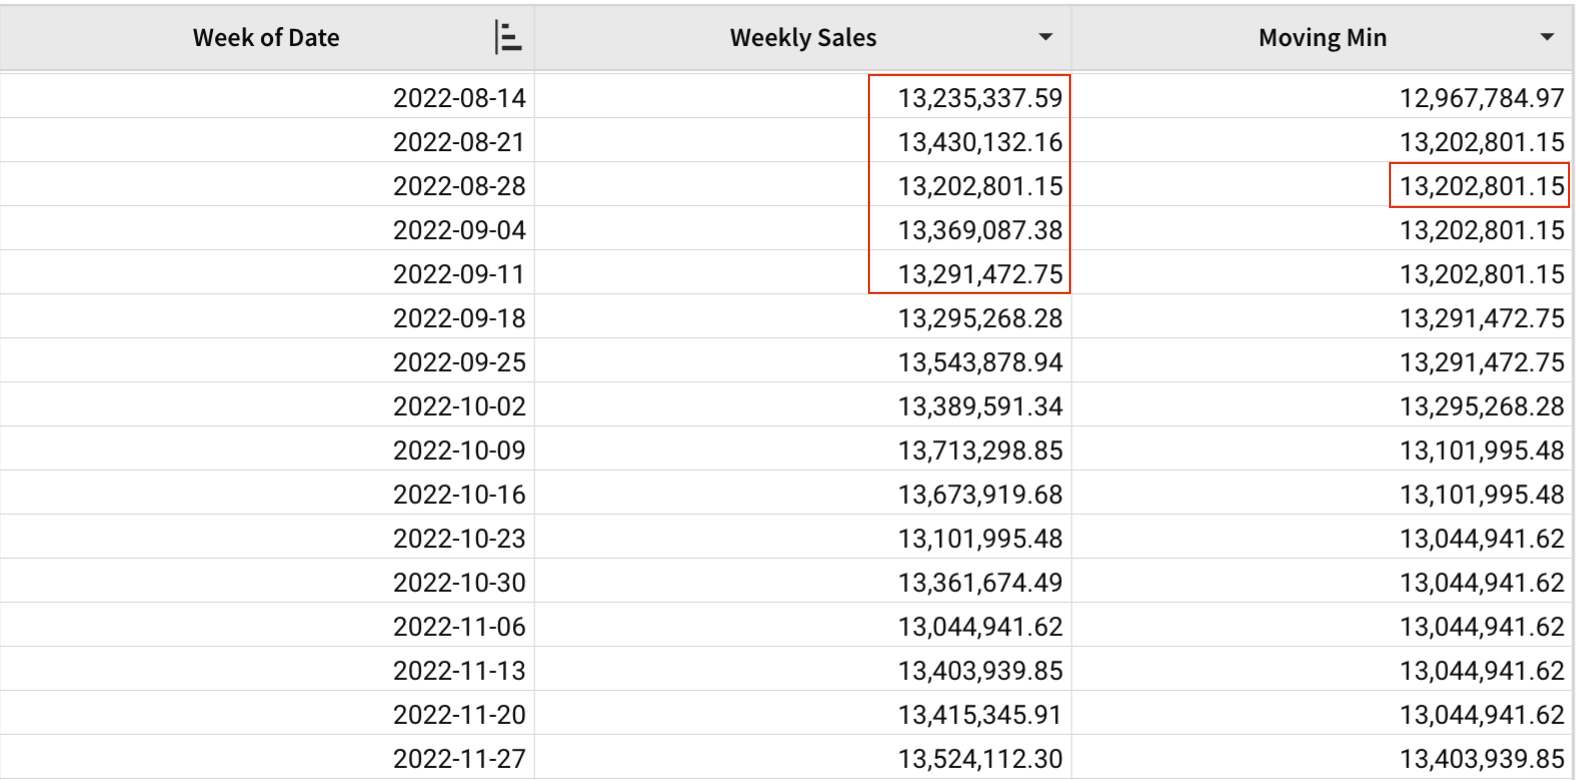Click Weekly Sales value 13,524,112.30
1576x780 pixels.
click(x=979, y=758)
